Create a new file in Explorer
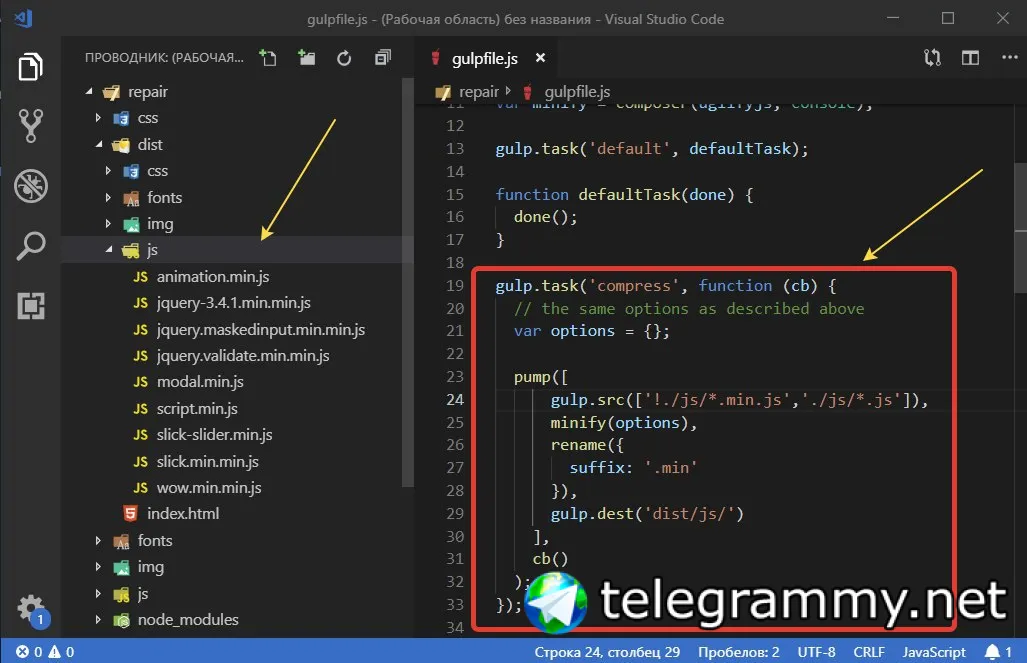Viewport: 1027px width, 663px height. coord(268,58)
